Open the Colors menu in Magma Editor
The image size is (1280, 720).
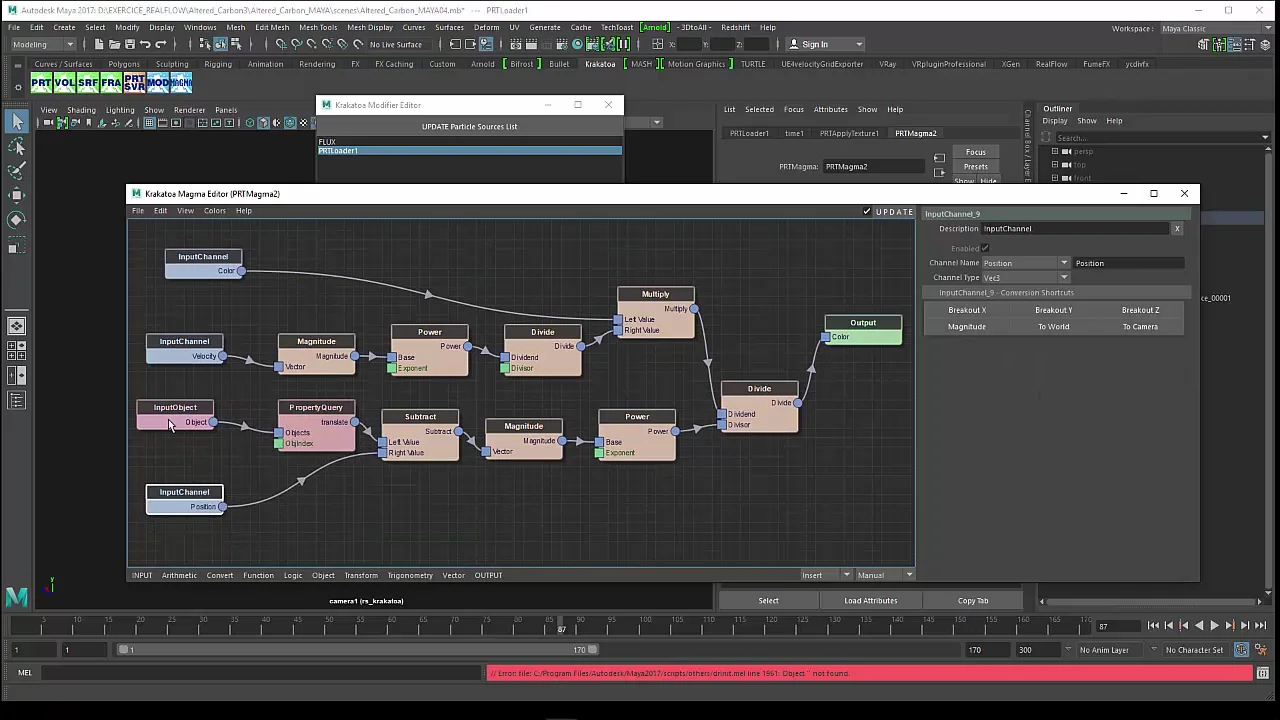coord(215,211)
